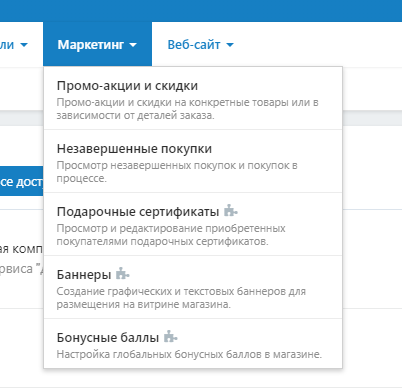Open Подарочные сертификаты menu entry
The width and height of the screenshot is (402, 388).
click(x=193, y=224)
